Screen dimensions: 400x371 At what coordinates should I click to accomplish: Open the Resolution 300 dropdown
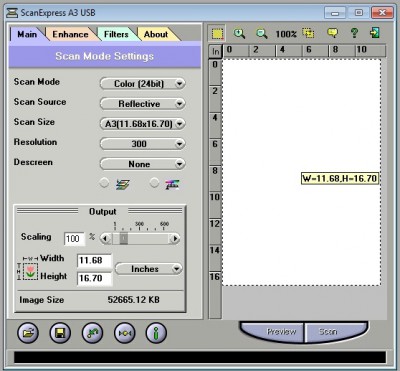[143, 144]
